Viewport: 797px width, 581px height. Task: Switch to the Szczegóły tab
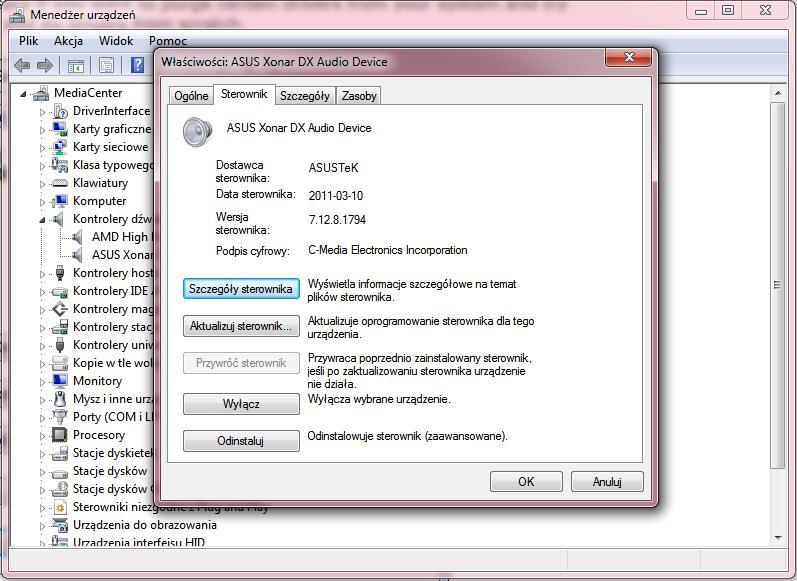[x=304, y=96]
